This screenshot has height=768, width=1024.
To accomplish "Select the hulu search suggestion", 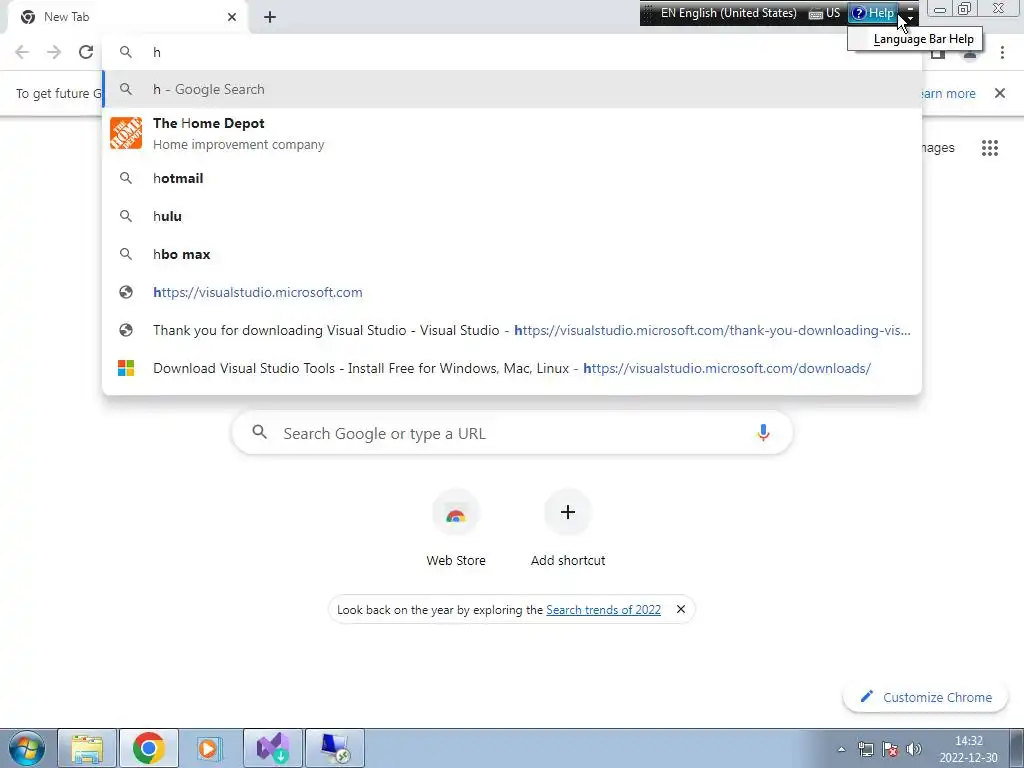I will [512, 216].
